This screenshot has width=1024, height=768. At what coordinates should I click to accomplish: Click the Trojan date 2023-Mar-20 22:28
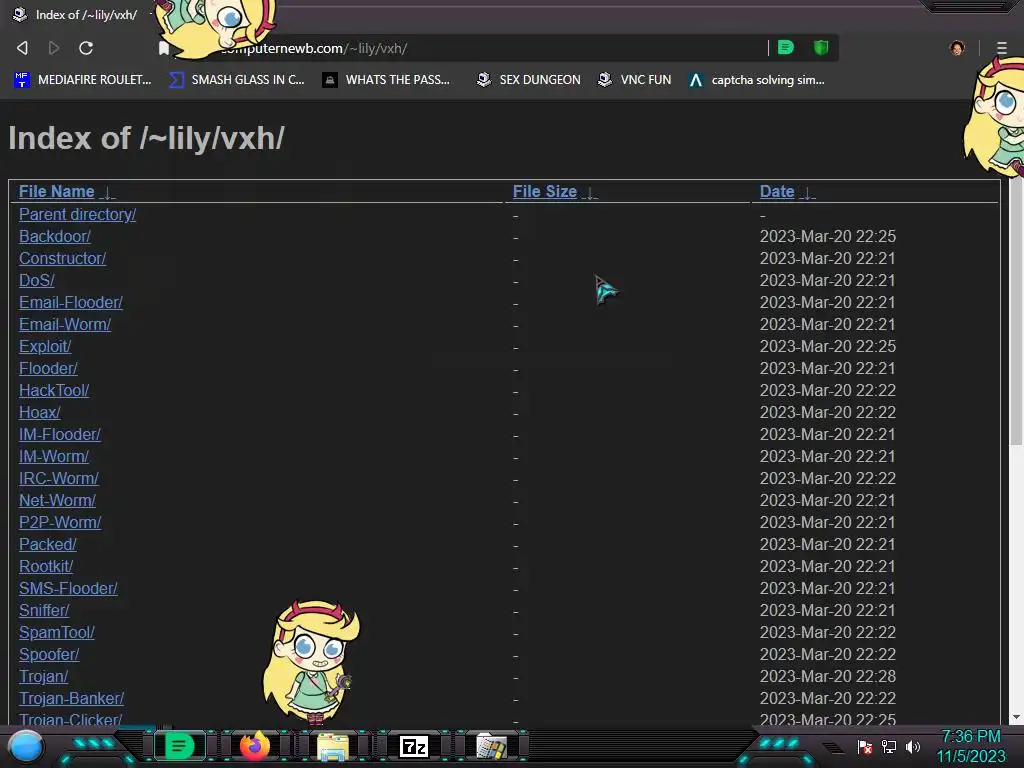[x=827, y=676]
